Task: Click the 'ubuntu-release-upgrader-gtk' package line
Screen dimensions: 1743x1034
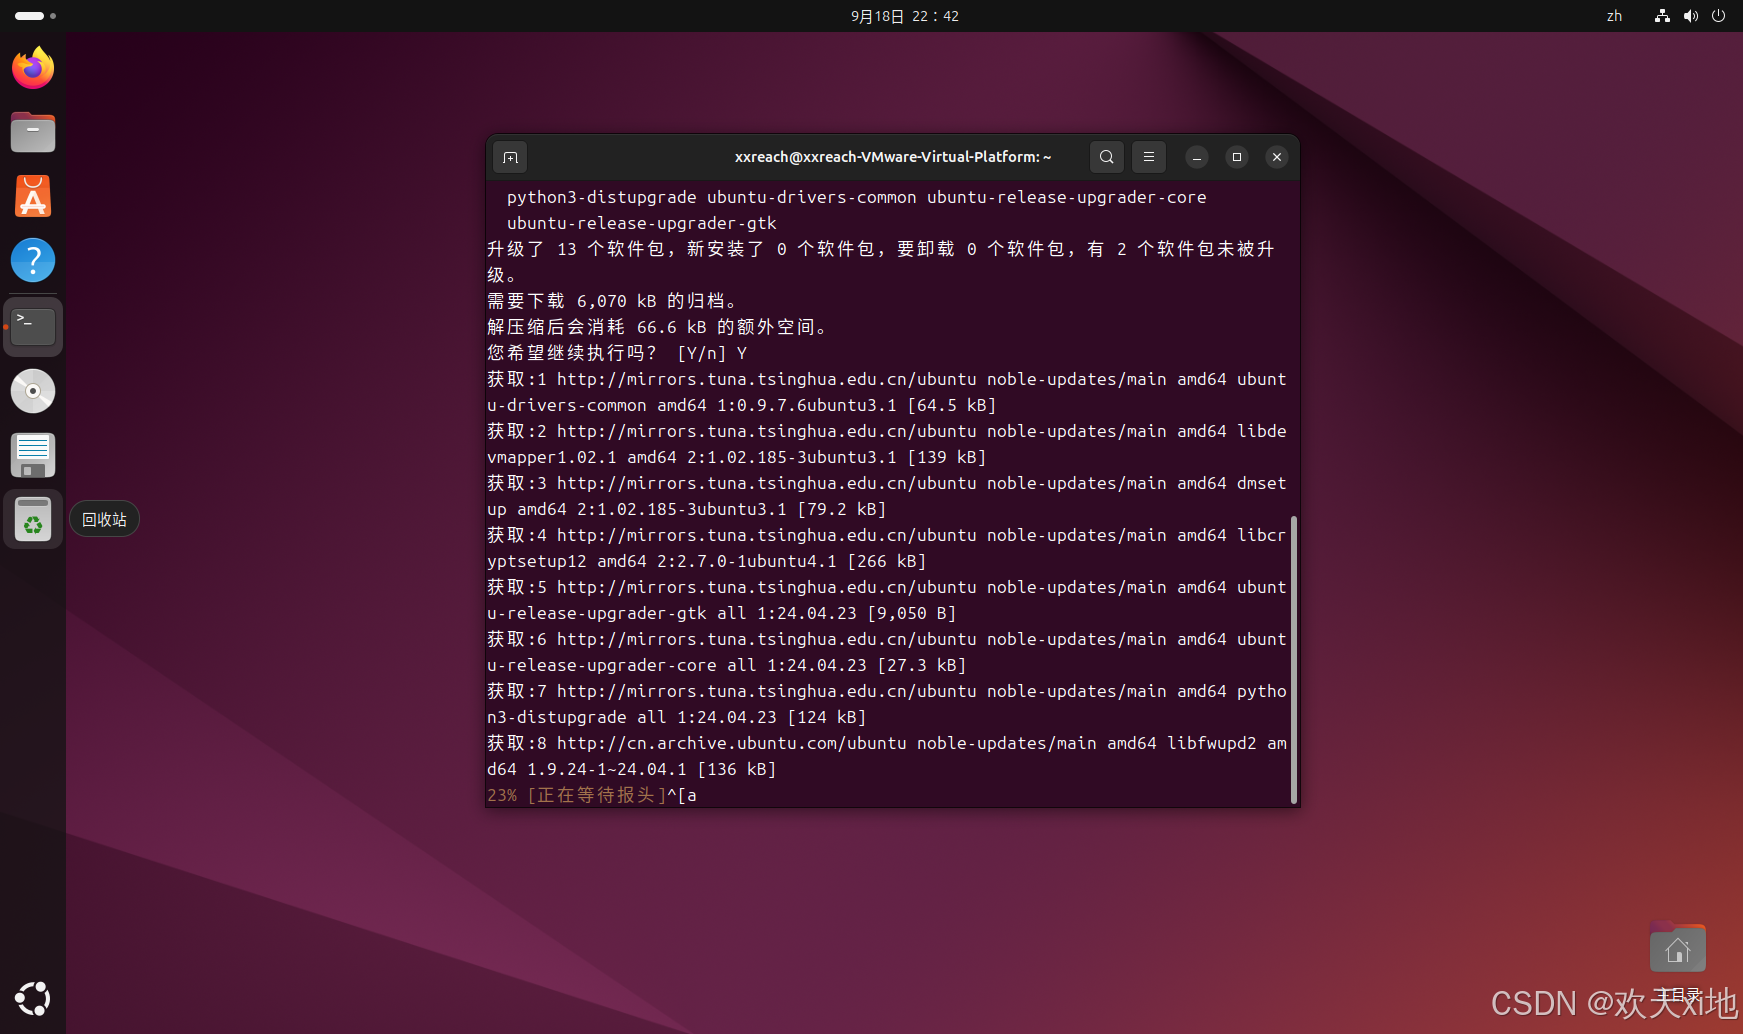Action: (x=642, y=223)
